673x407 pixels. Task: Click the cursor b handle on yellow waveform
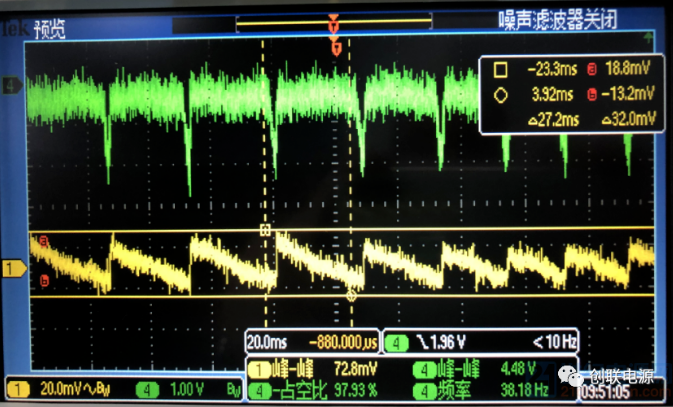(43, 282)
